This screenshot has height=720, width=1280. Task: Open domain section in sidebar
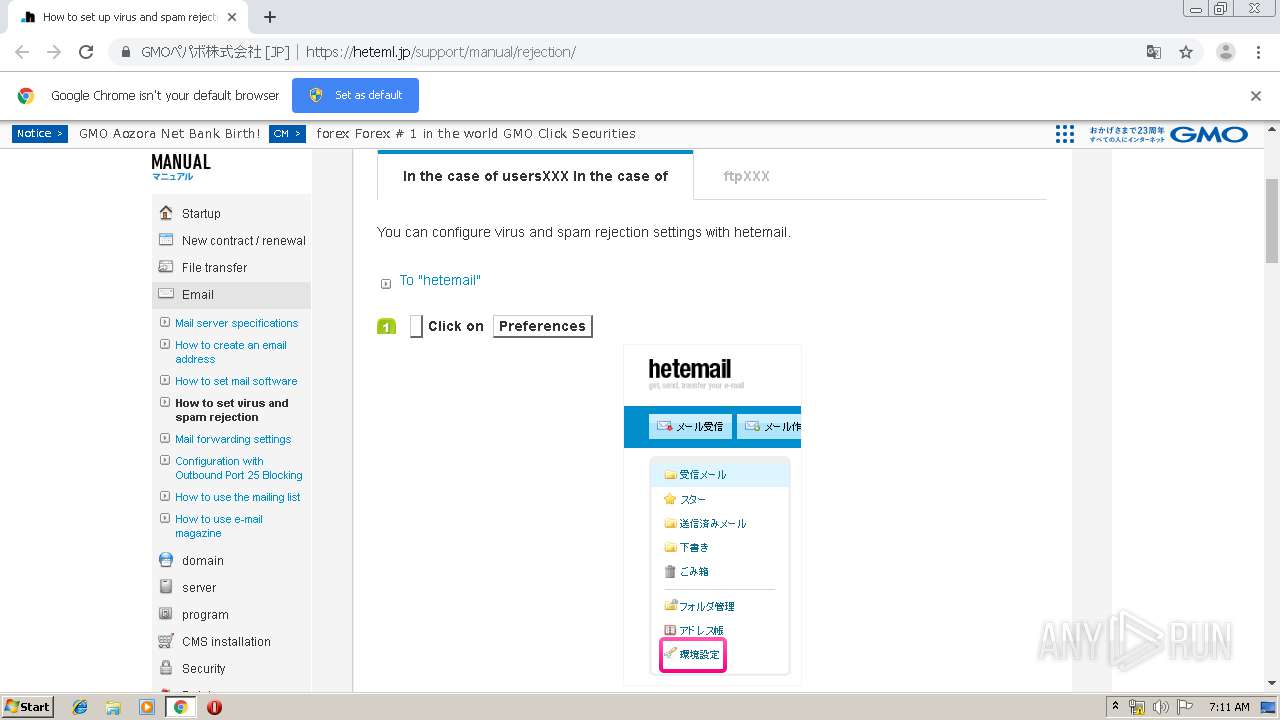point(203,561)
